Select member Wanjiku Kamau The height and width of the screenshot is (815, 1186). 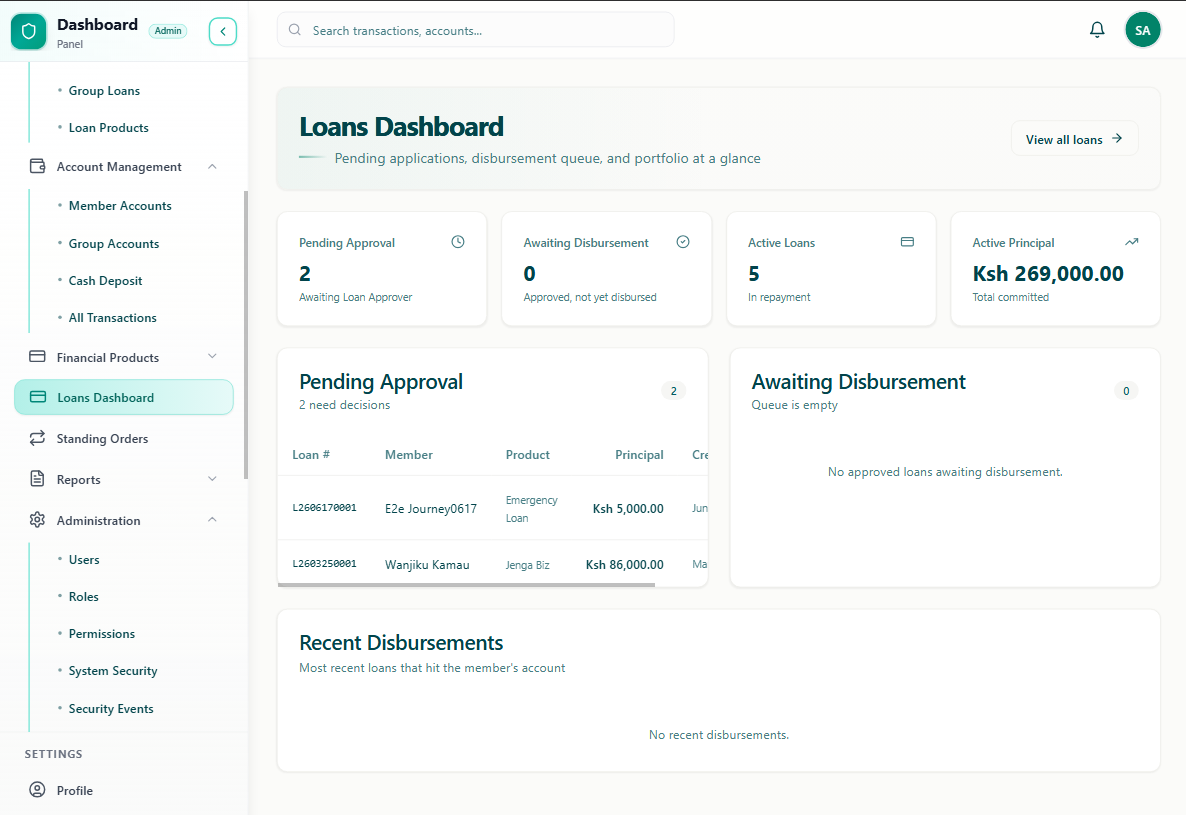[x=427, y=565]
